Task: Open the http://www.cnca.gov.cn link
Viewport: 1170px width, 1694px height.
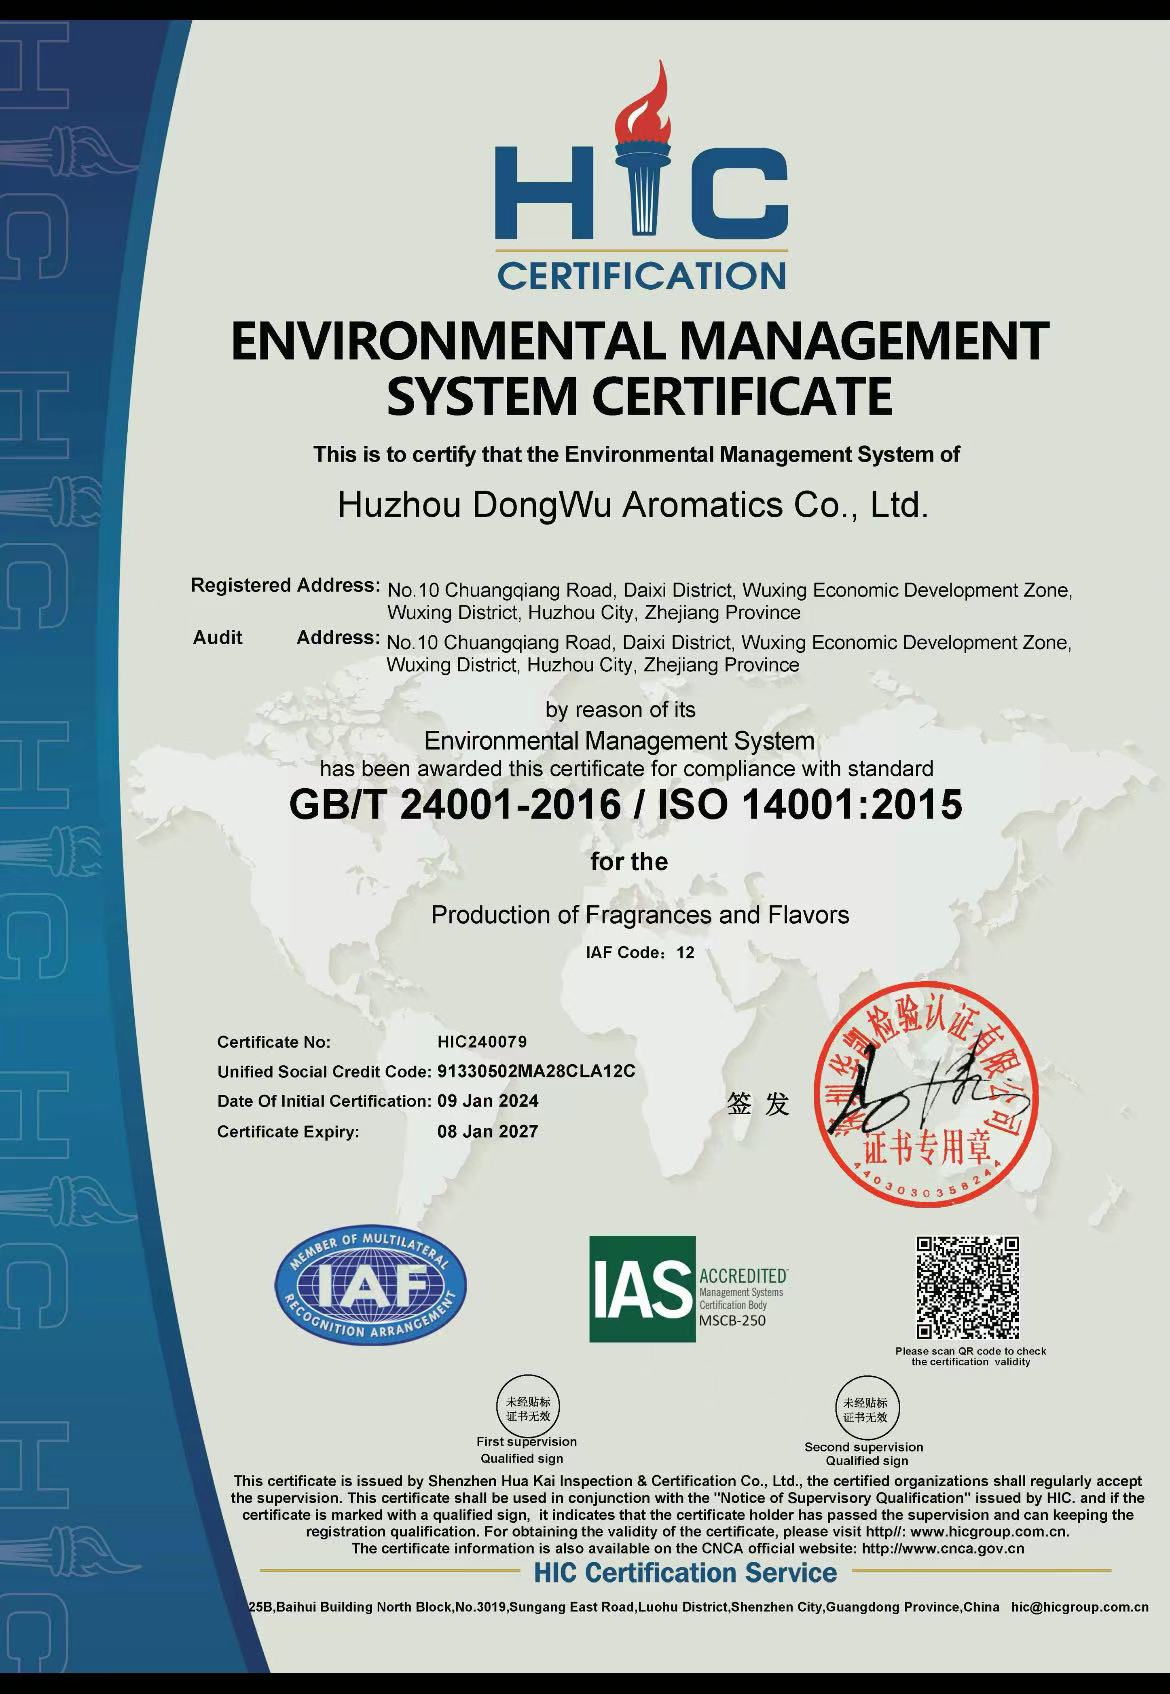Action: pos(943,1548)
